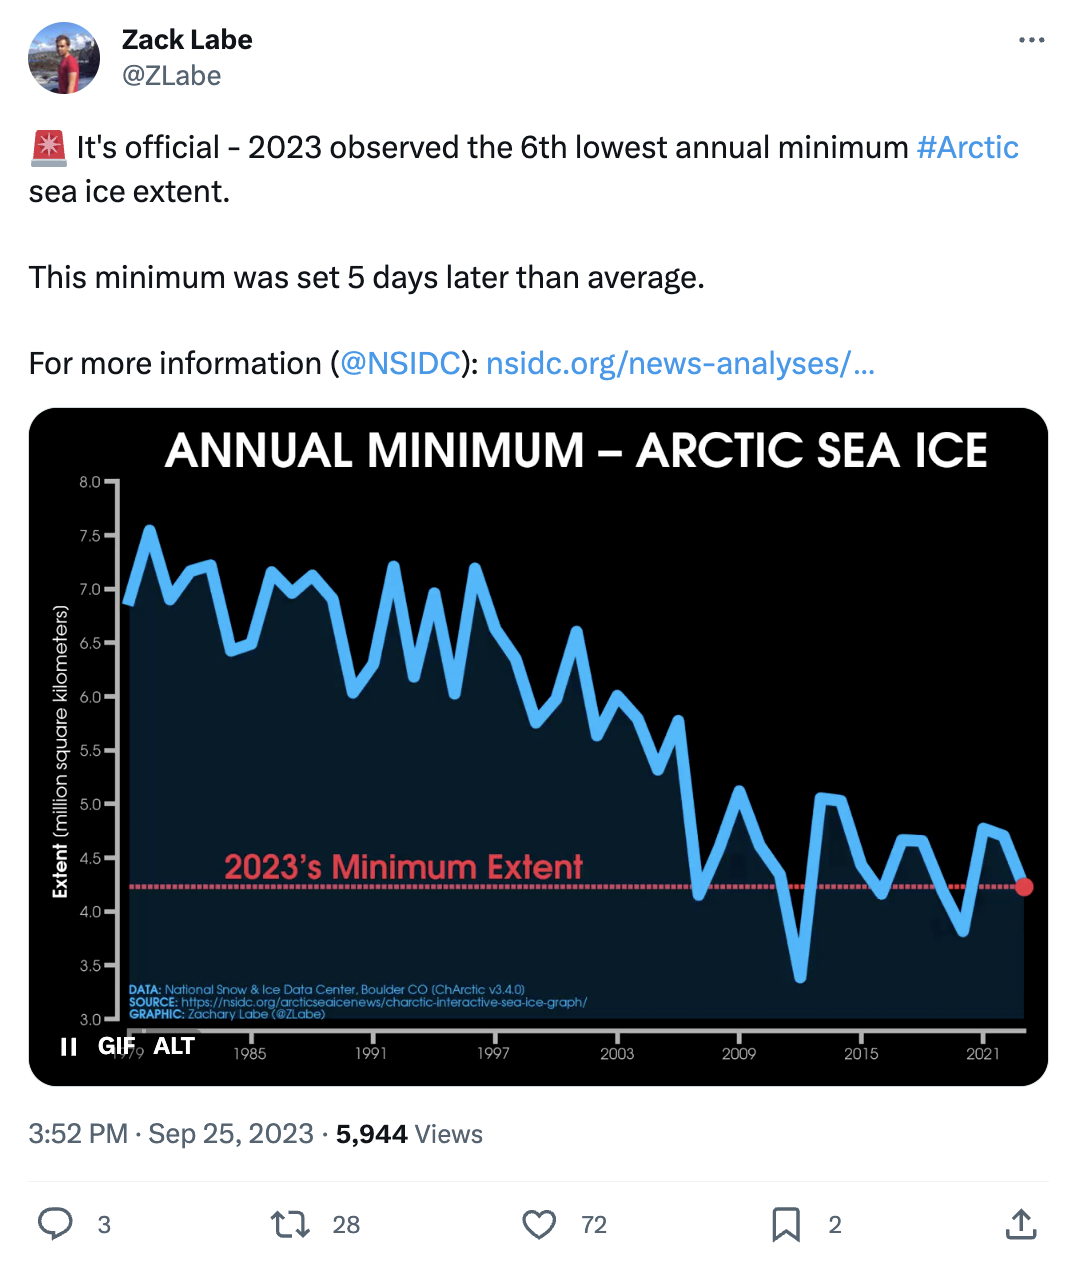Image resolution: width=1078 pixels, height=1266 pixels.
Task: Open the list of 28 reposts
Action: click(x=345, y=1224)
